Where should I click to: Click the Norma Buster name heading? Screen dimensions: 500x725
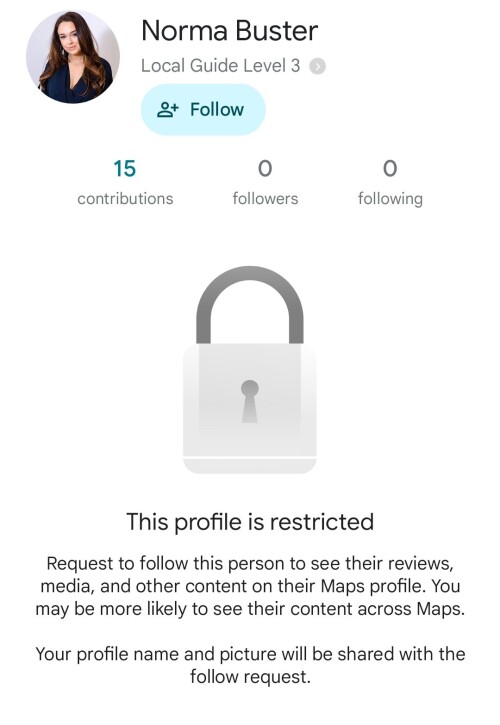coord(230,31)
